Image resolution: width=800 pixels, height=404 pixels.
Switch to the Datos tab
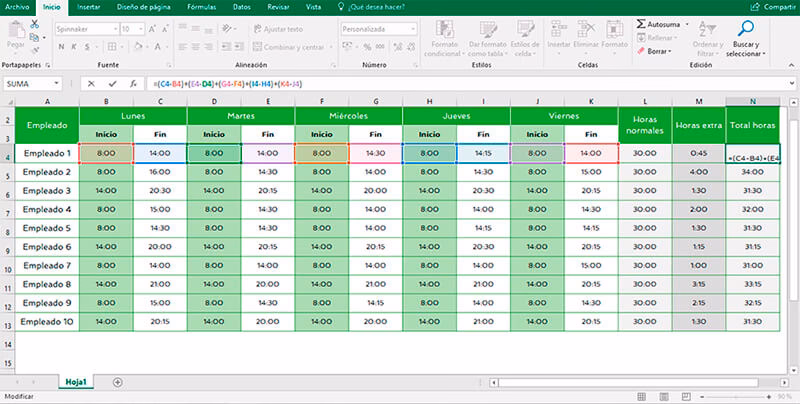click(x=242, y=7)
